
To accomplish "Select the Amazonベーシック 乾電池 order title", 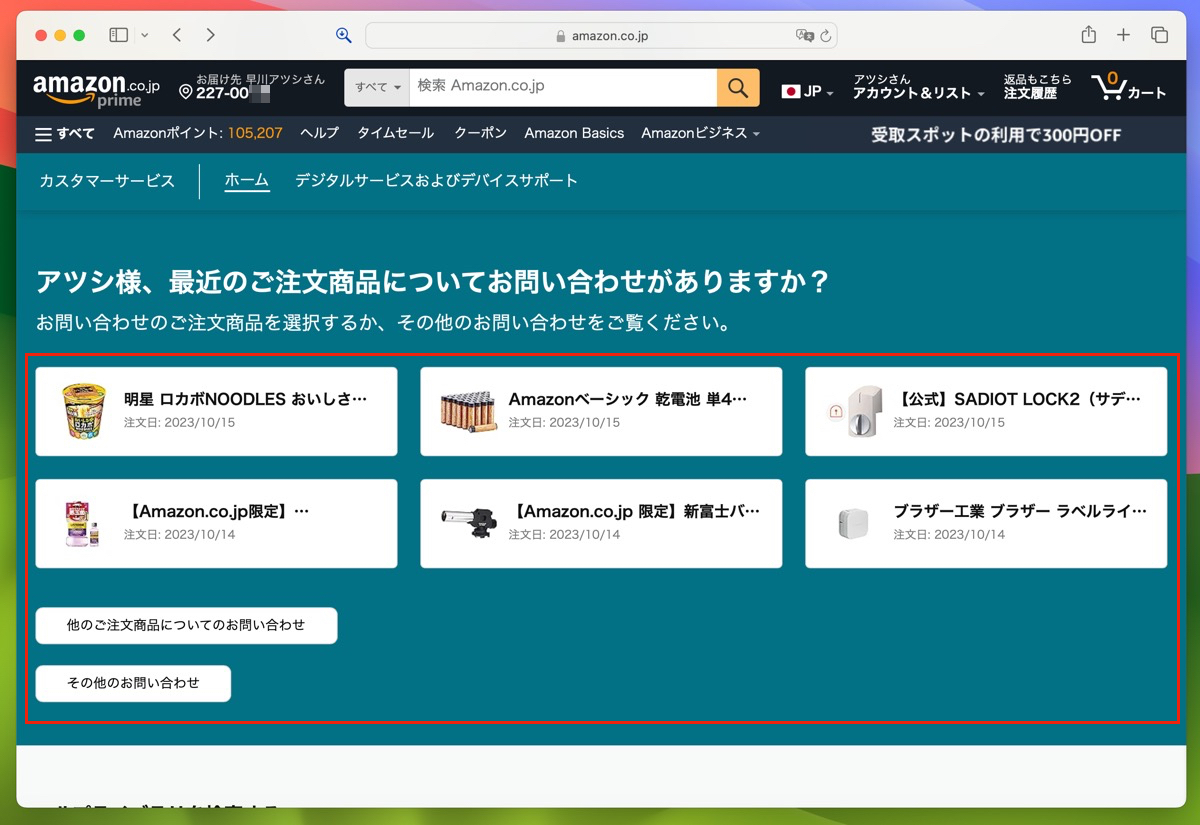I will 628,399.
